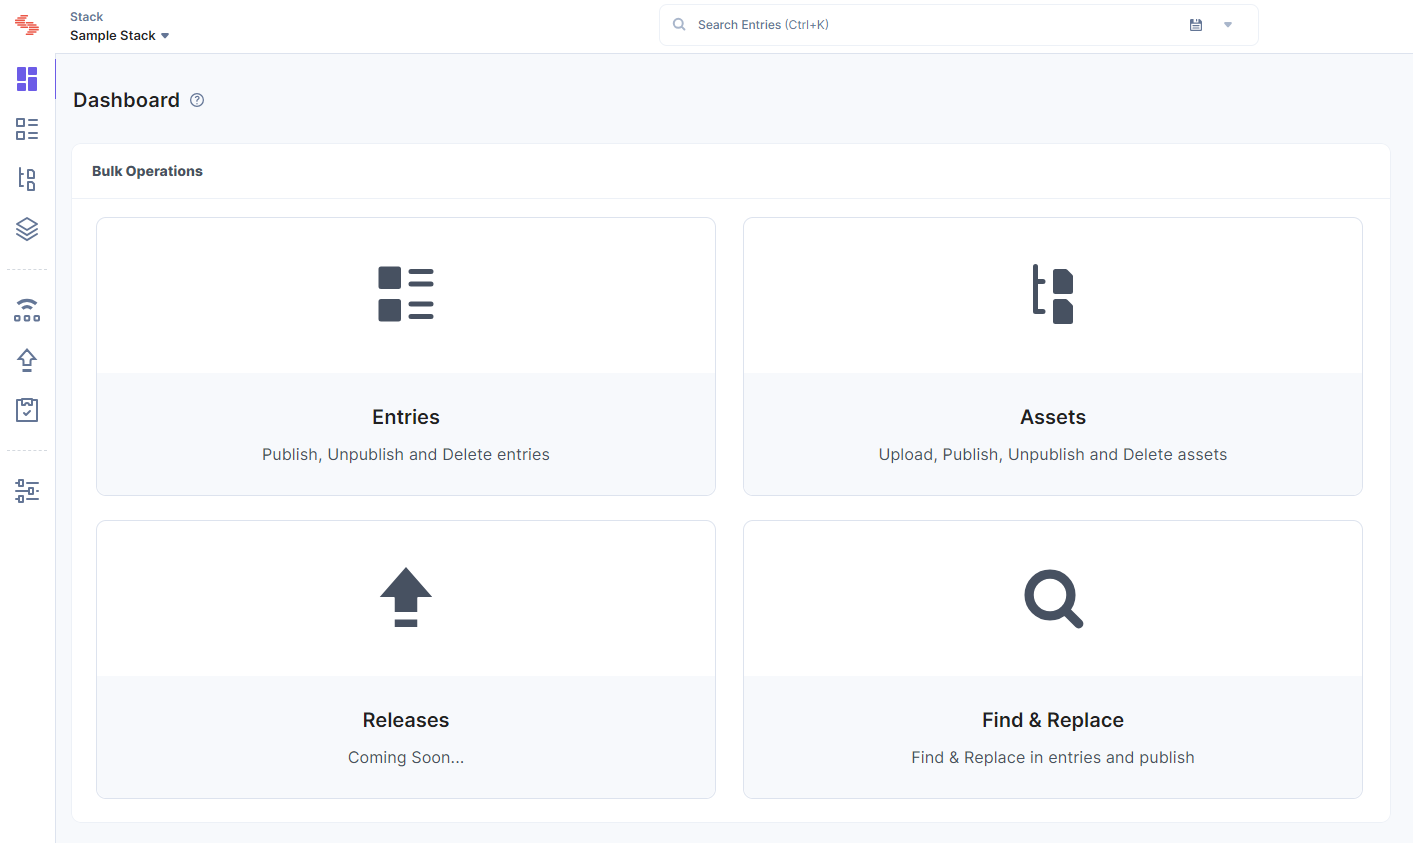The height and width of the screenshot is (843, 1413).
Task: Open the Dashboard icon in sidebar
Action: point(27,79)
